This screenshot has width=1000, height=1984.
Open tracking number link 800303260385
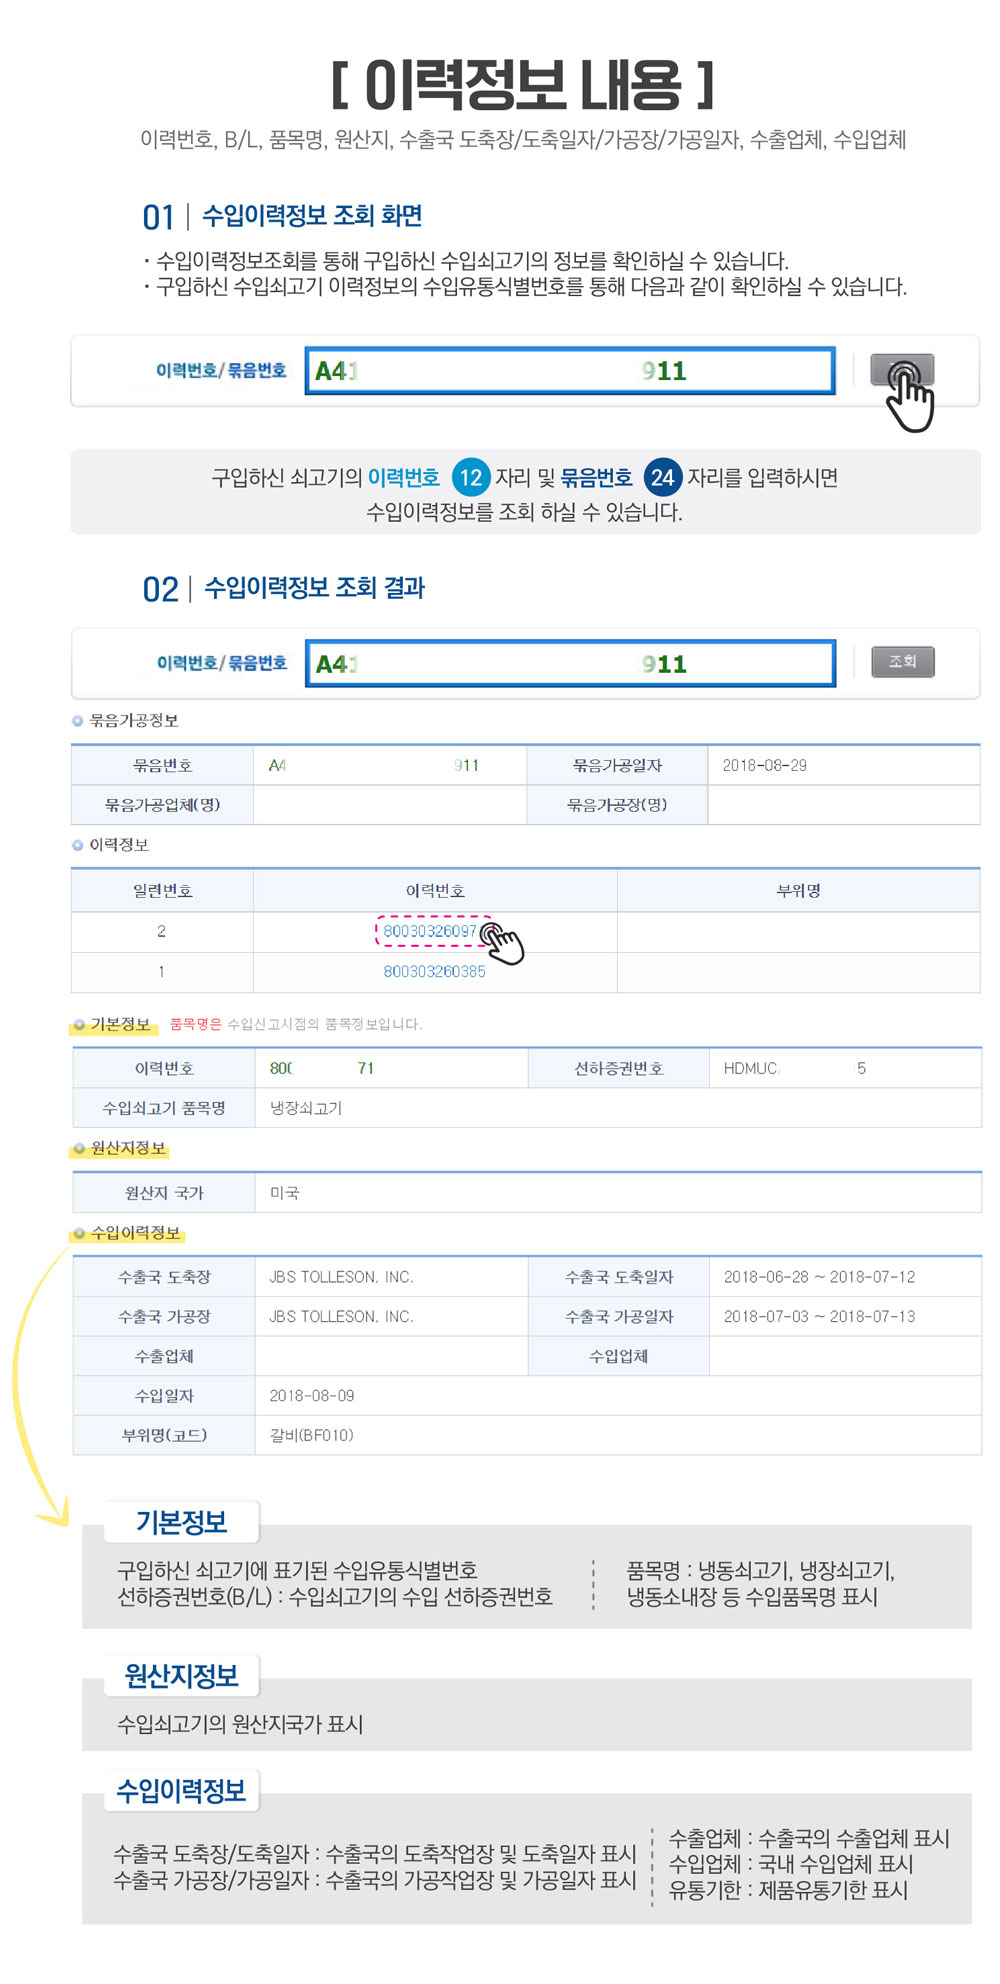click(434, 972)
